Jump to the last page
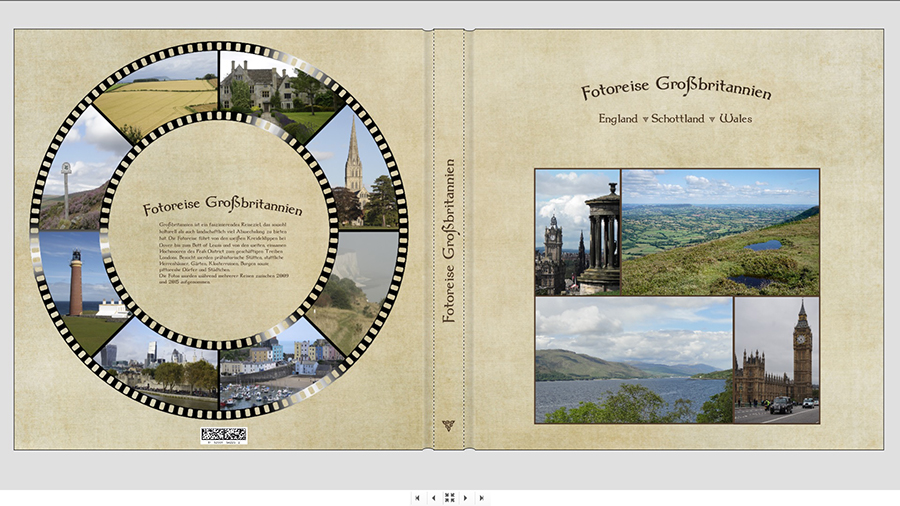The width and height of the screenshot is (900, 506). [x=482, y=498]
